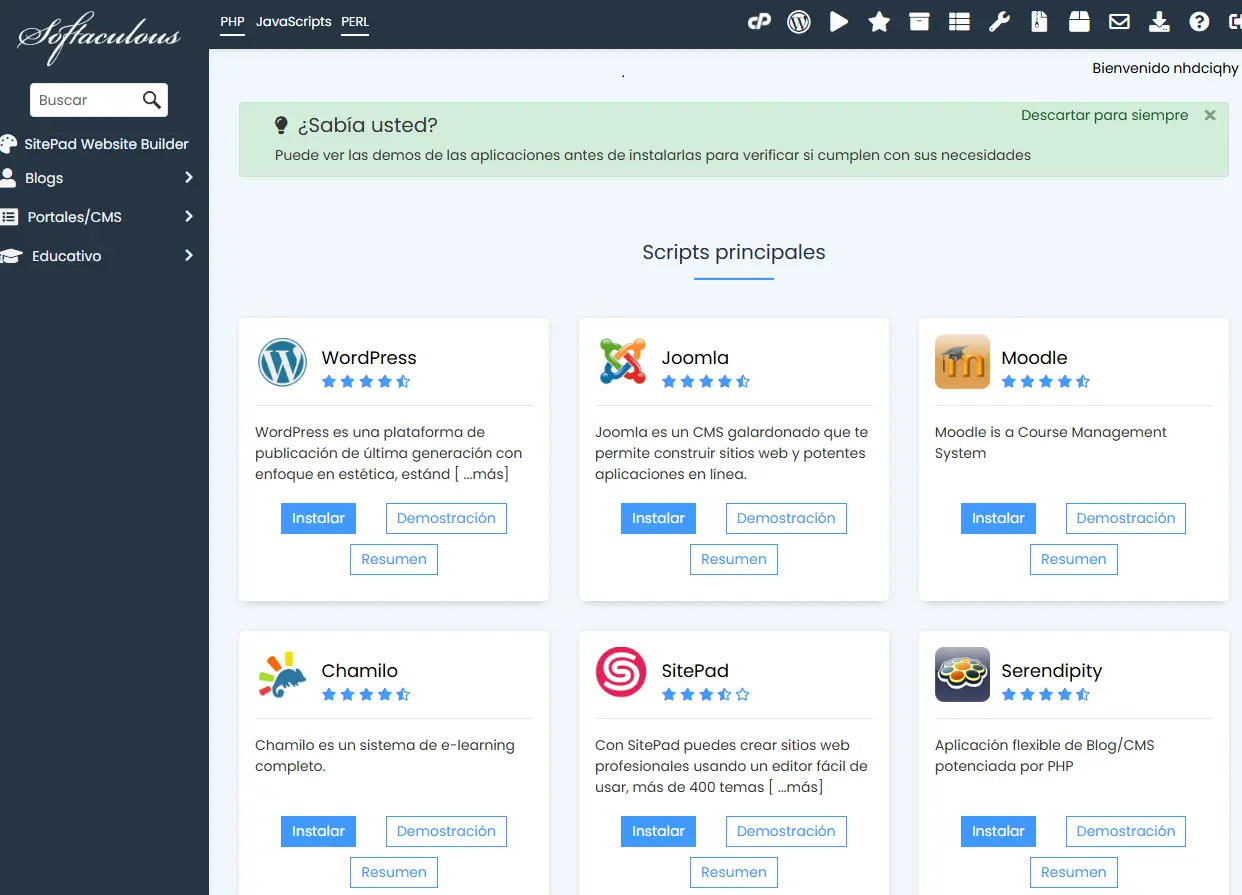Click the Joomla card title
The height and width of the screenshot is (895, 1242).
(x=695, y=357)
